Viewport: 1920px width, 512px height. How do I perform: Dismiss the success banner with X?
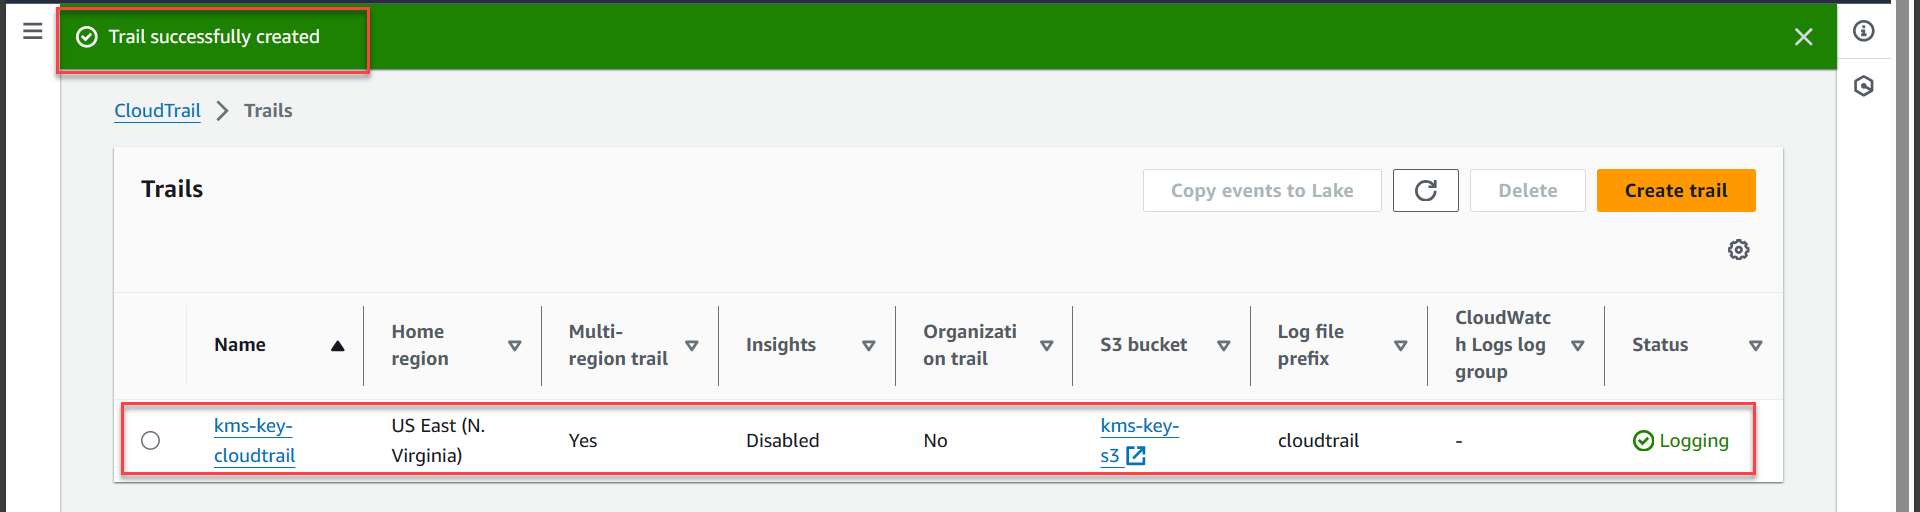pos(1803,37)
